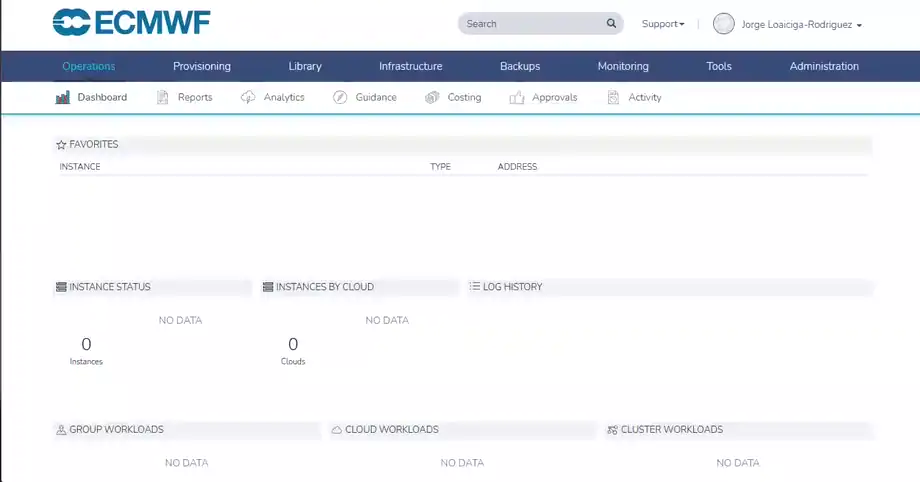920x482 pixels.
Task: Open the Guidance tab
Action: tap(365, 97)
